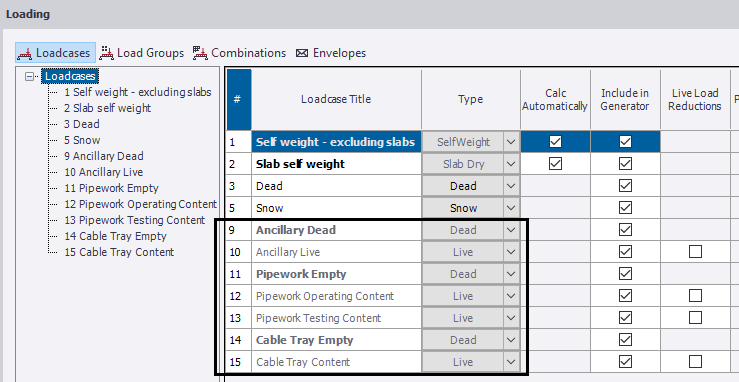The height and width of the screenshot is (382, 739).
Task: Open Type dropdown for Ancillary Live
Action: coord(511,252)
